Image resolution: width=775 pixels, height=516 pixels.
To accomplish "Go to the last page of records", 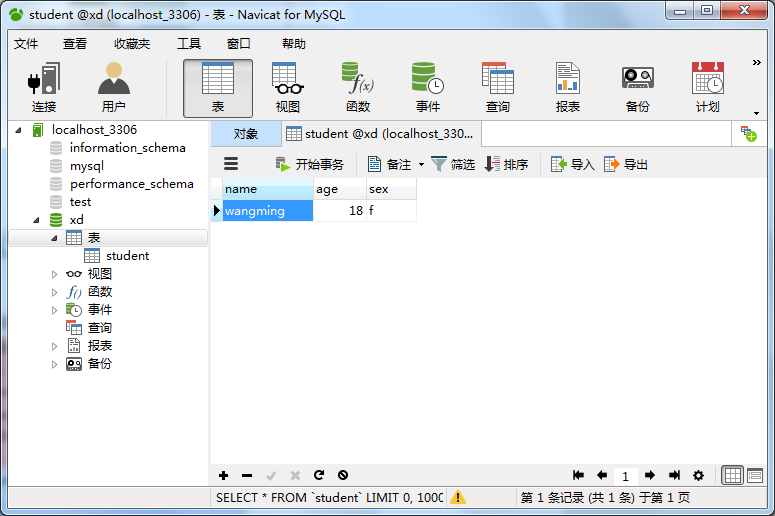I will (674, 475).
